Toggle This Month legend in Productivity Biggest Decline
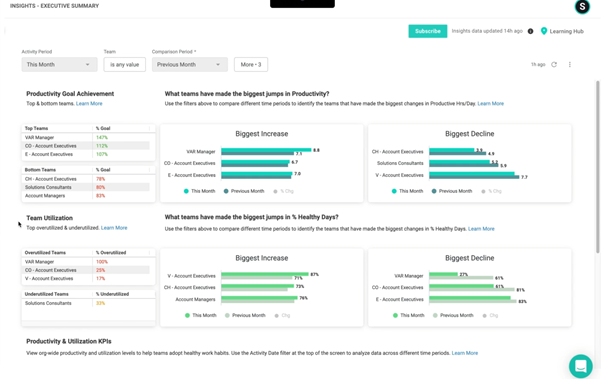 [x=407, y=191]
